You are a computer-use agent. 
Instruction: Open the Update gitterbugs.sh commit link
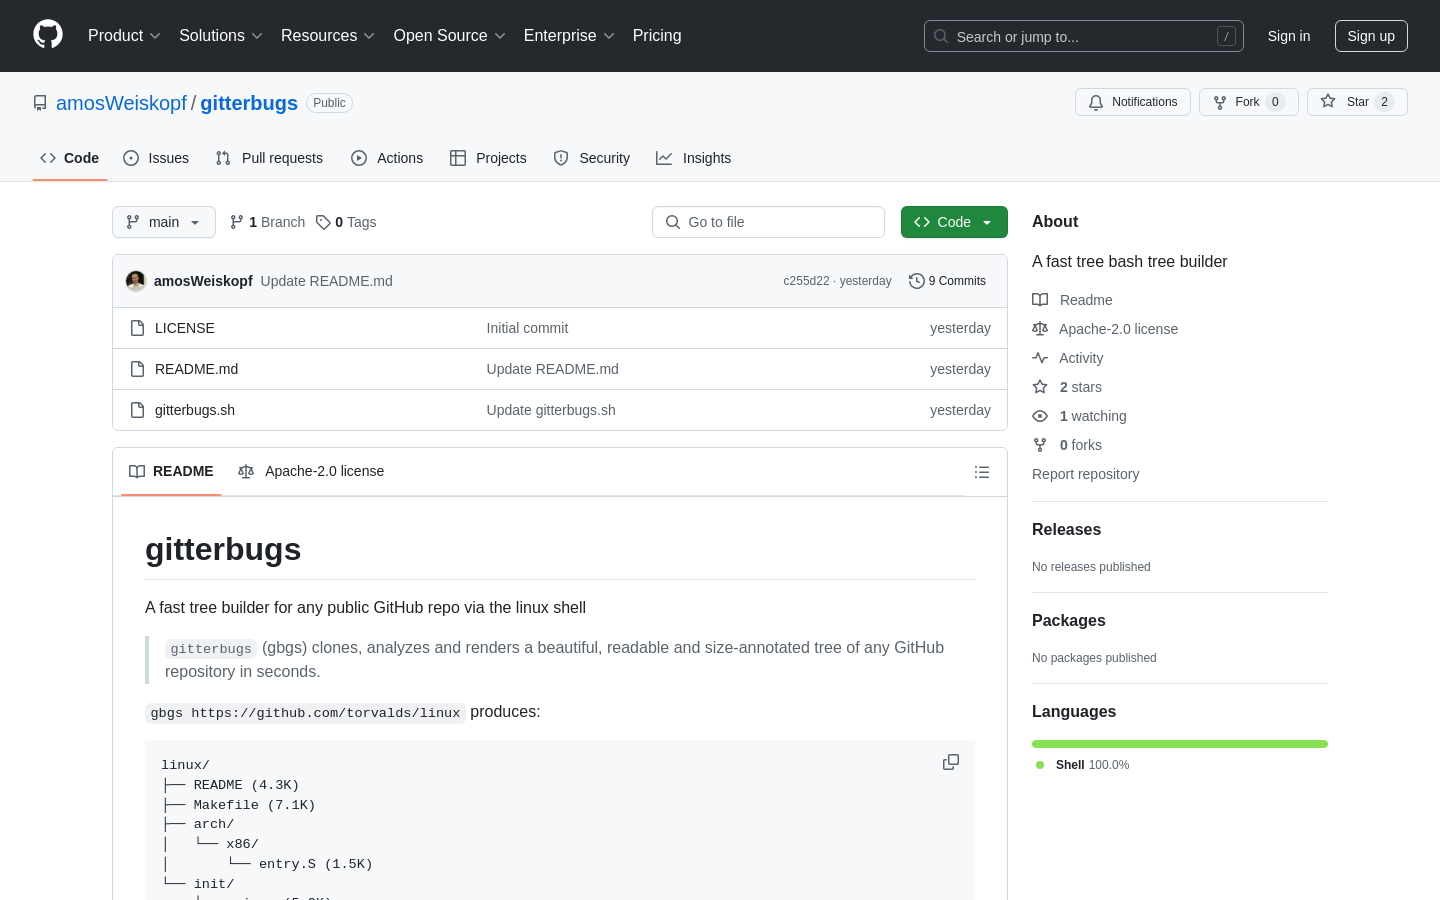coord(551,410)
